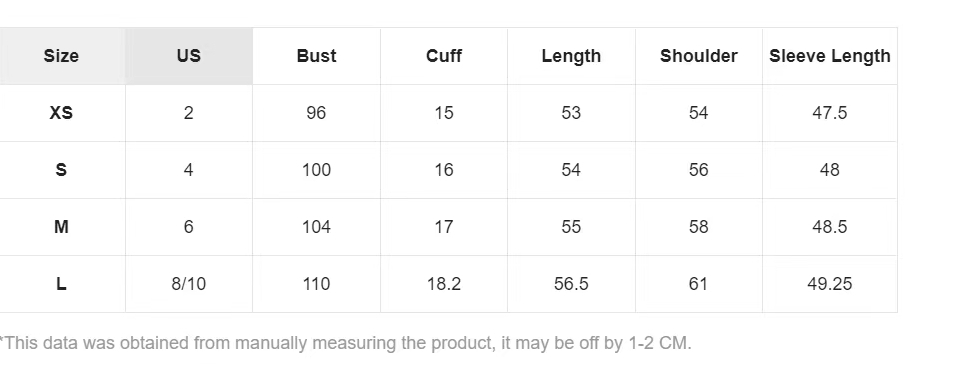
Task: Select the shoulder value 61 cell
Action: [699, 284]
